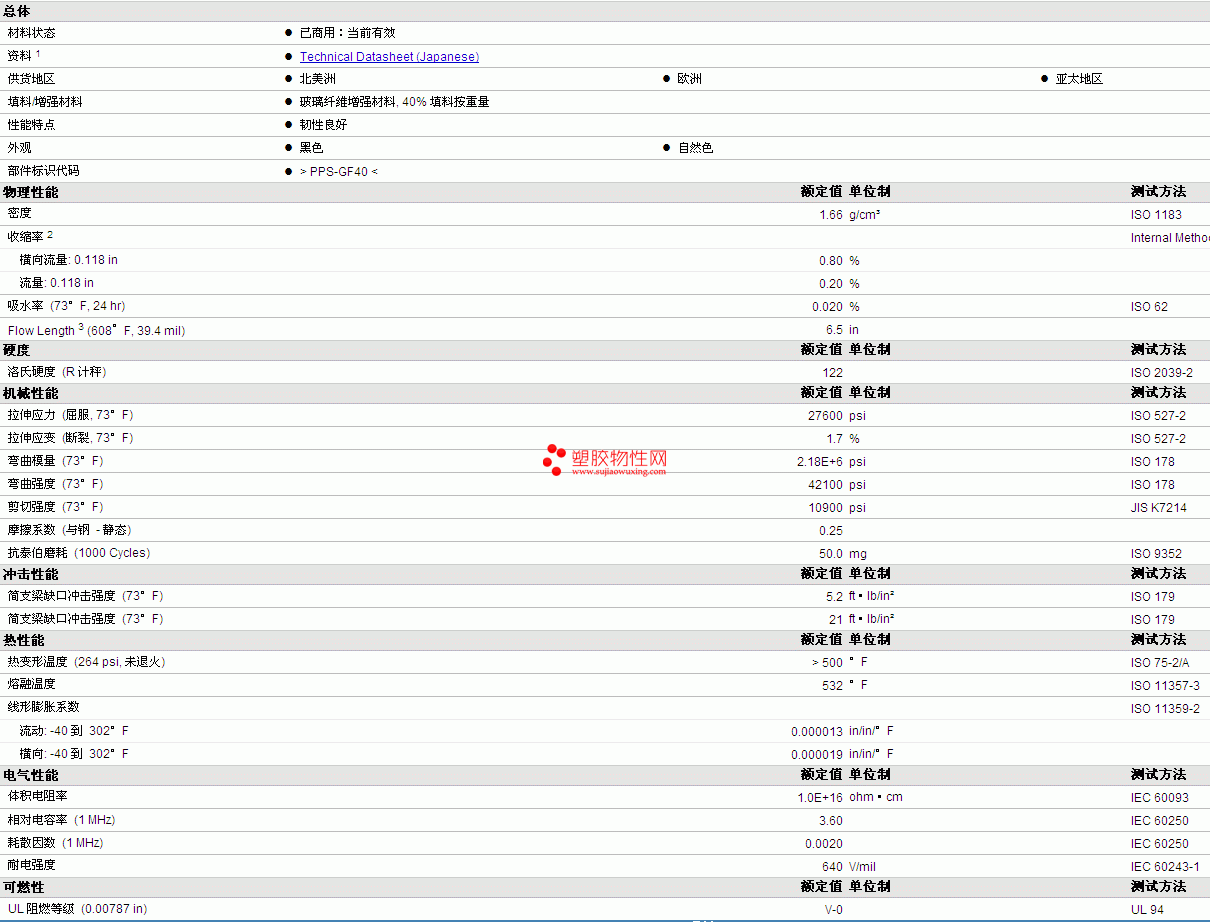Viewport: 1210px width, 922px height.
Task: Select the text 玻璃纤维增强材料, 40% 填料按重量
Action: coord(395,102)
